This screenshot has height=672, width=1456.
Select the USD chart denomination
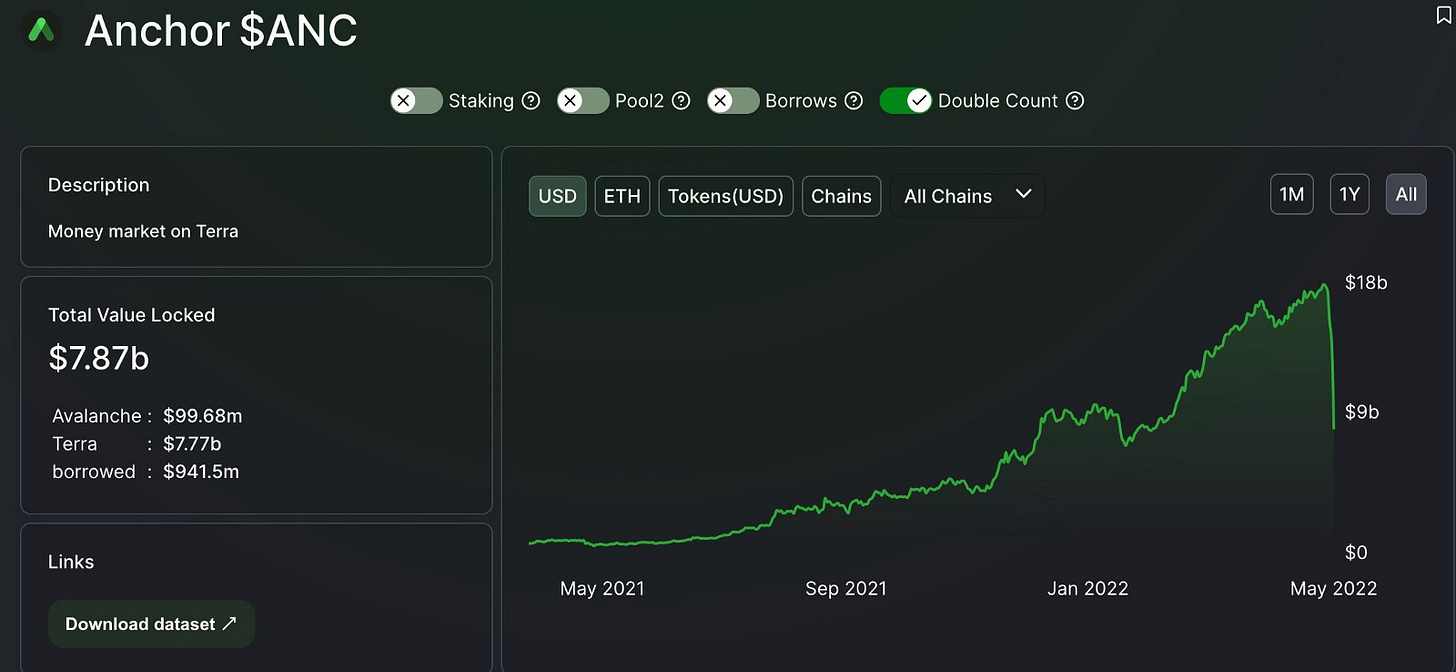[557, 196]
